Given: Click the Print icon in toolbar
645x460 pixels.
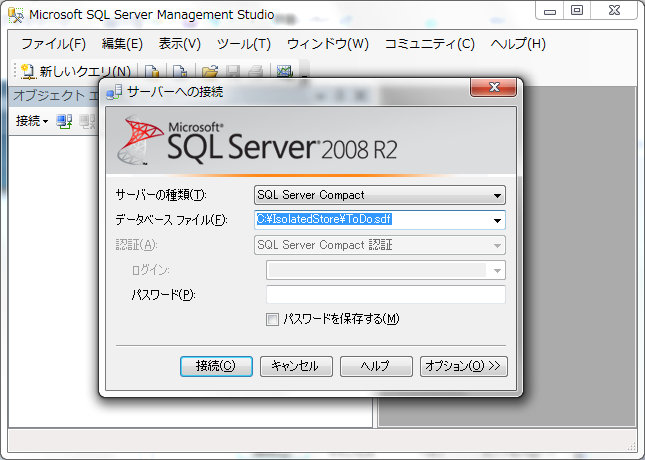Looking at the screenshot, I should pyautogui.click(x=255, y=71).
